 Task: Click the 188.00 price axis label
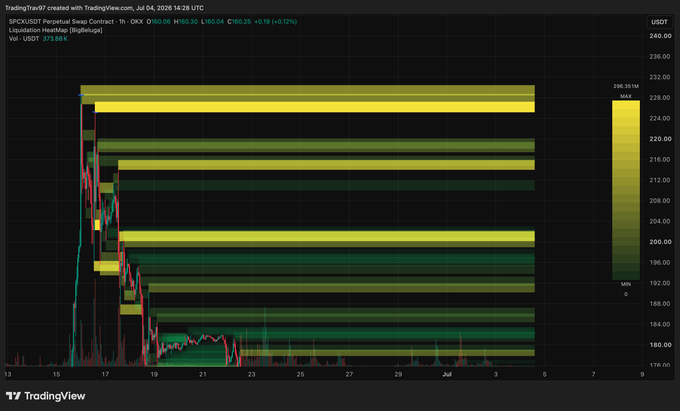pyautogui.click(x=660, y=303)
